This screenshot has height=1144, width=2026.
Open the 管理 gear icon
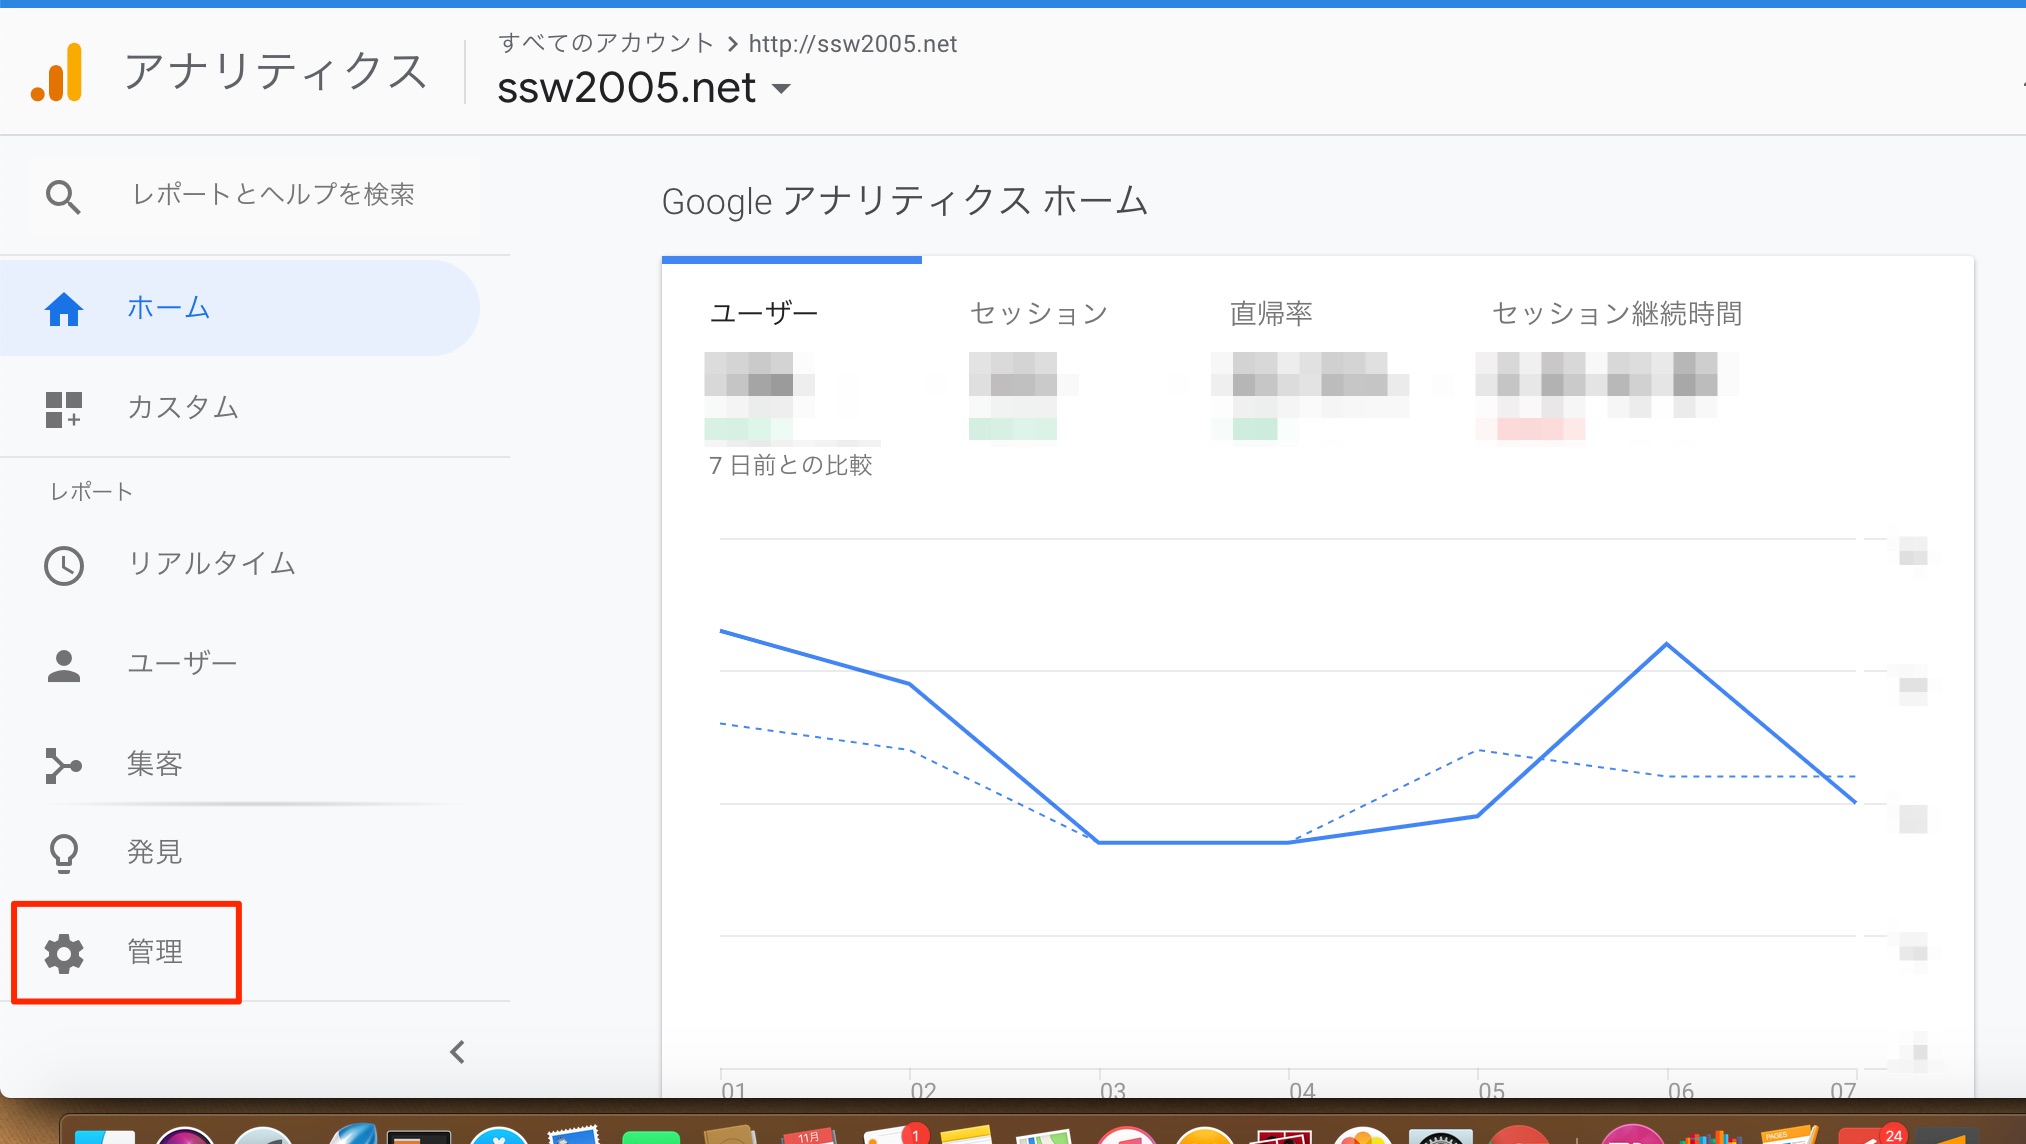pyautogui.click(x=64, y=953)
